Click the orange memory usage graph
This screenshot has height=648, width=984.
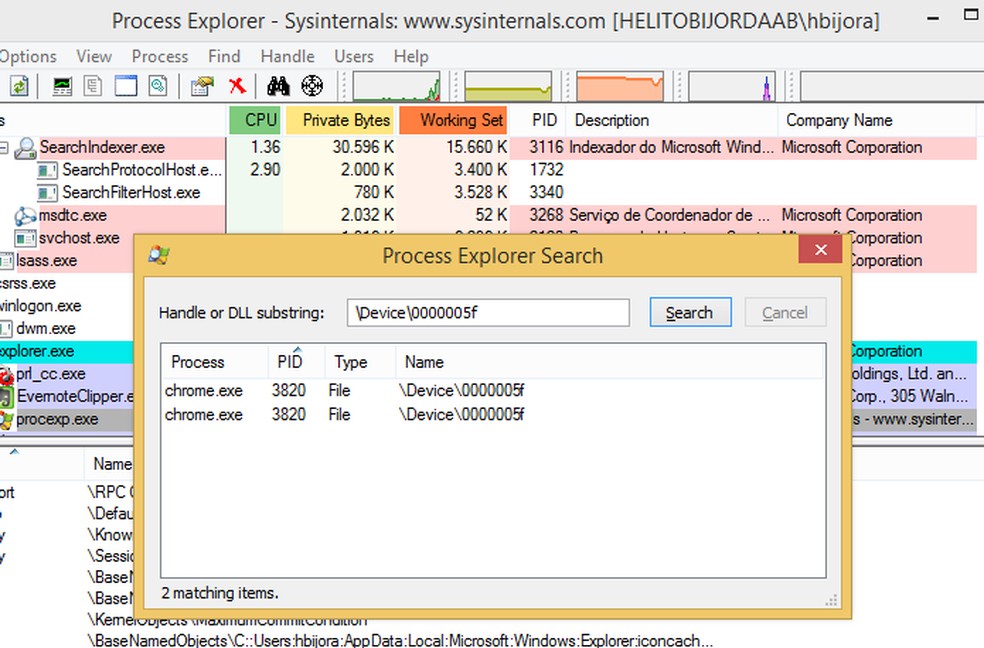click(620, 87)
